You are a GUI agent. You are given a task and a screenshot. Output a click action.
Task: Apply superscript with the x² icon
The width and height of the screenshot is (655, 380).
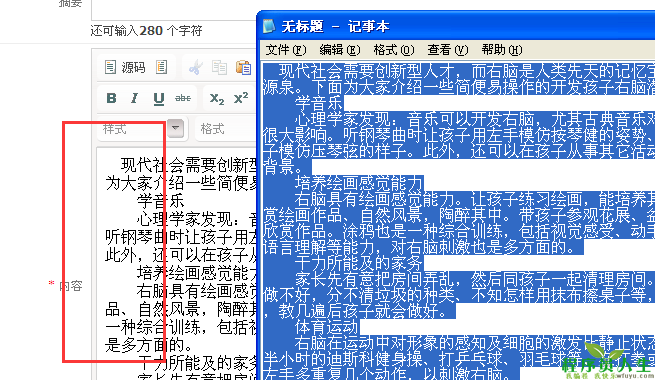coord(241,98)
